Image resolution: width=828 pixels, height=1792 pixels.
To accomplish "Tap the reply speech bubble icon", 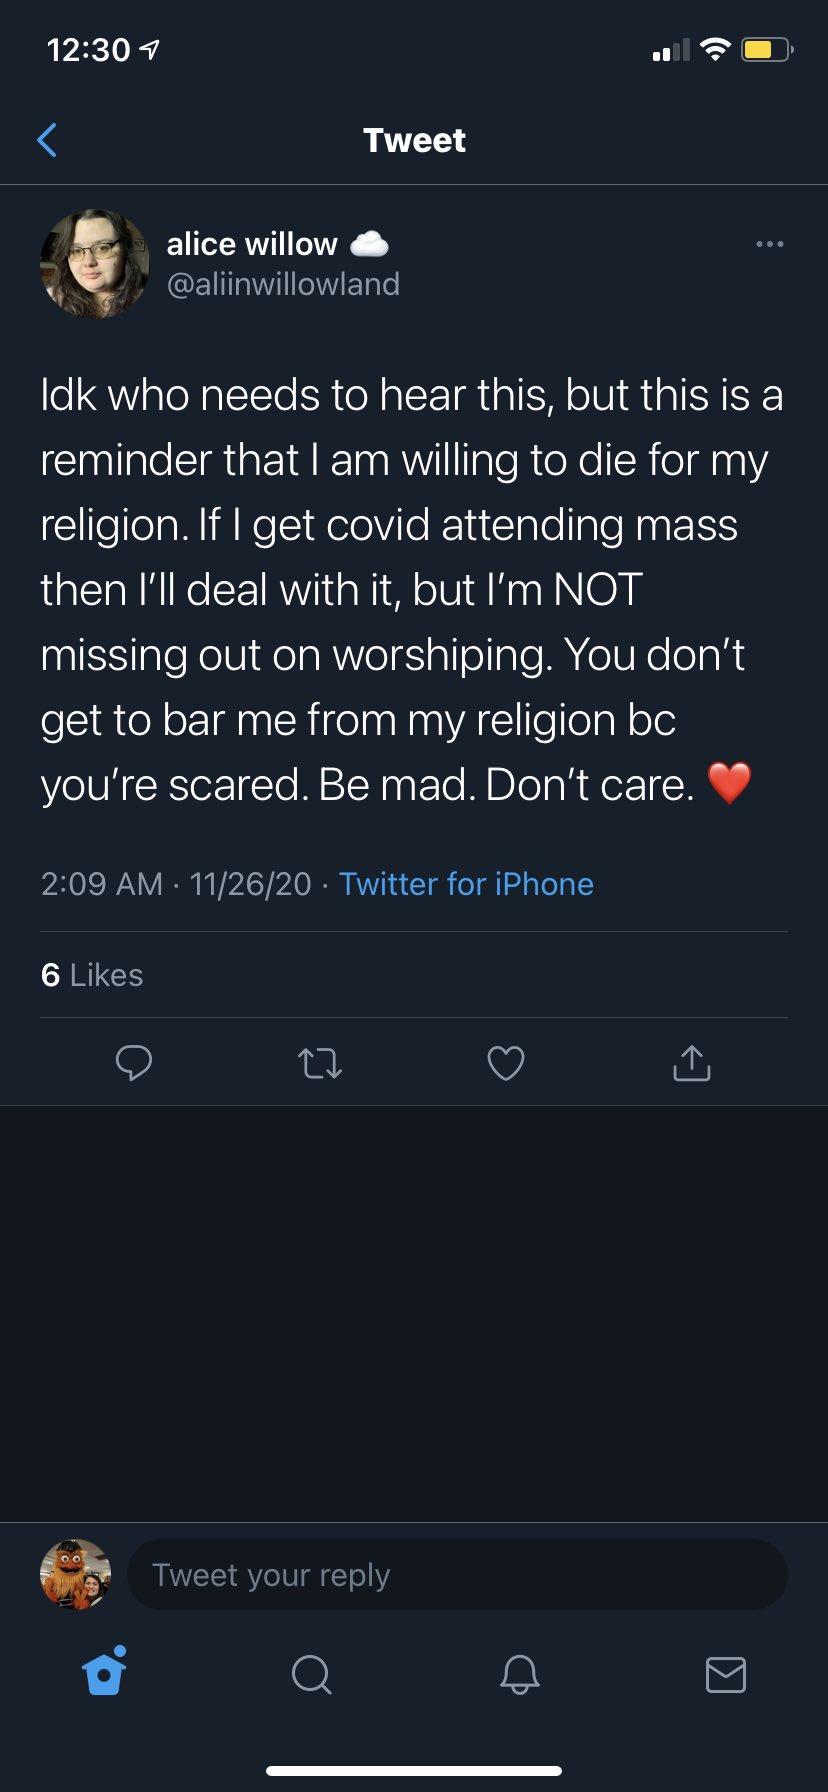I will (x=133, y=1063).
